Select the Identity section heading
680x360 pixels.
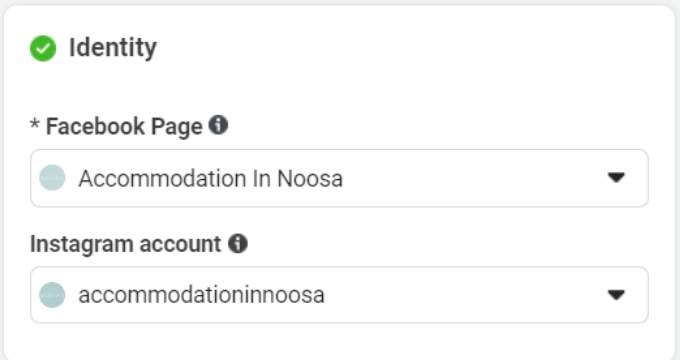[113, 47]
